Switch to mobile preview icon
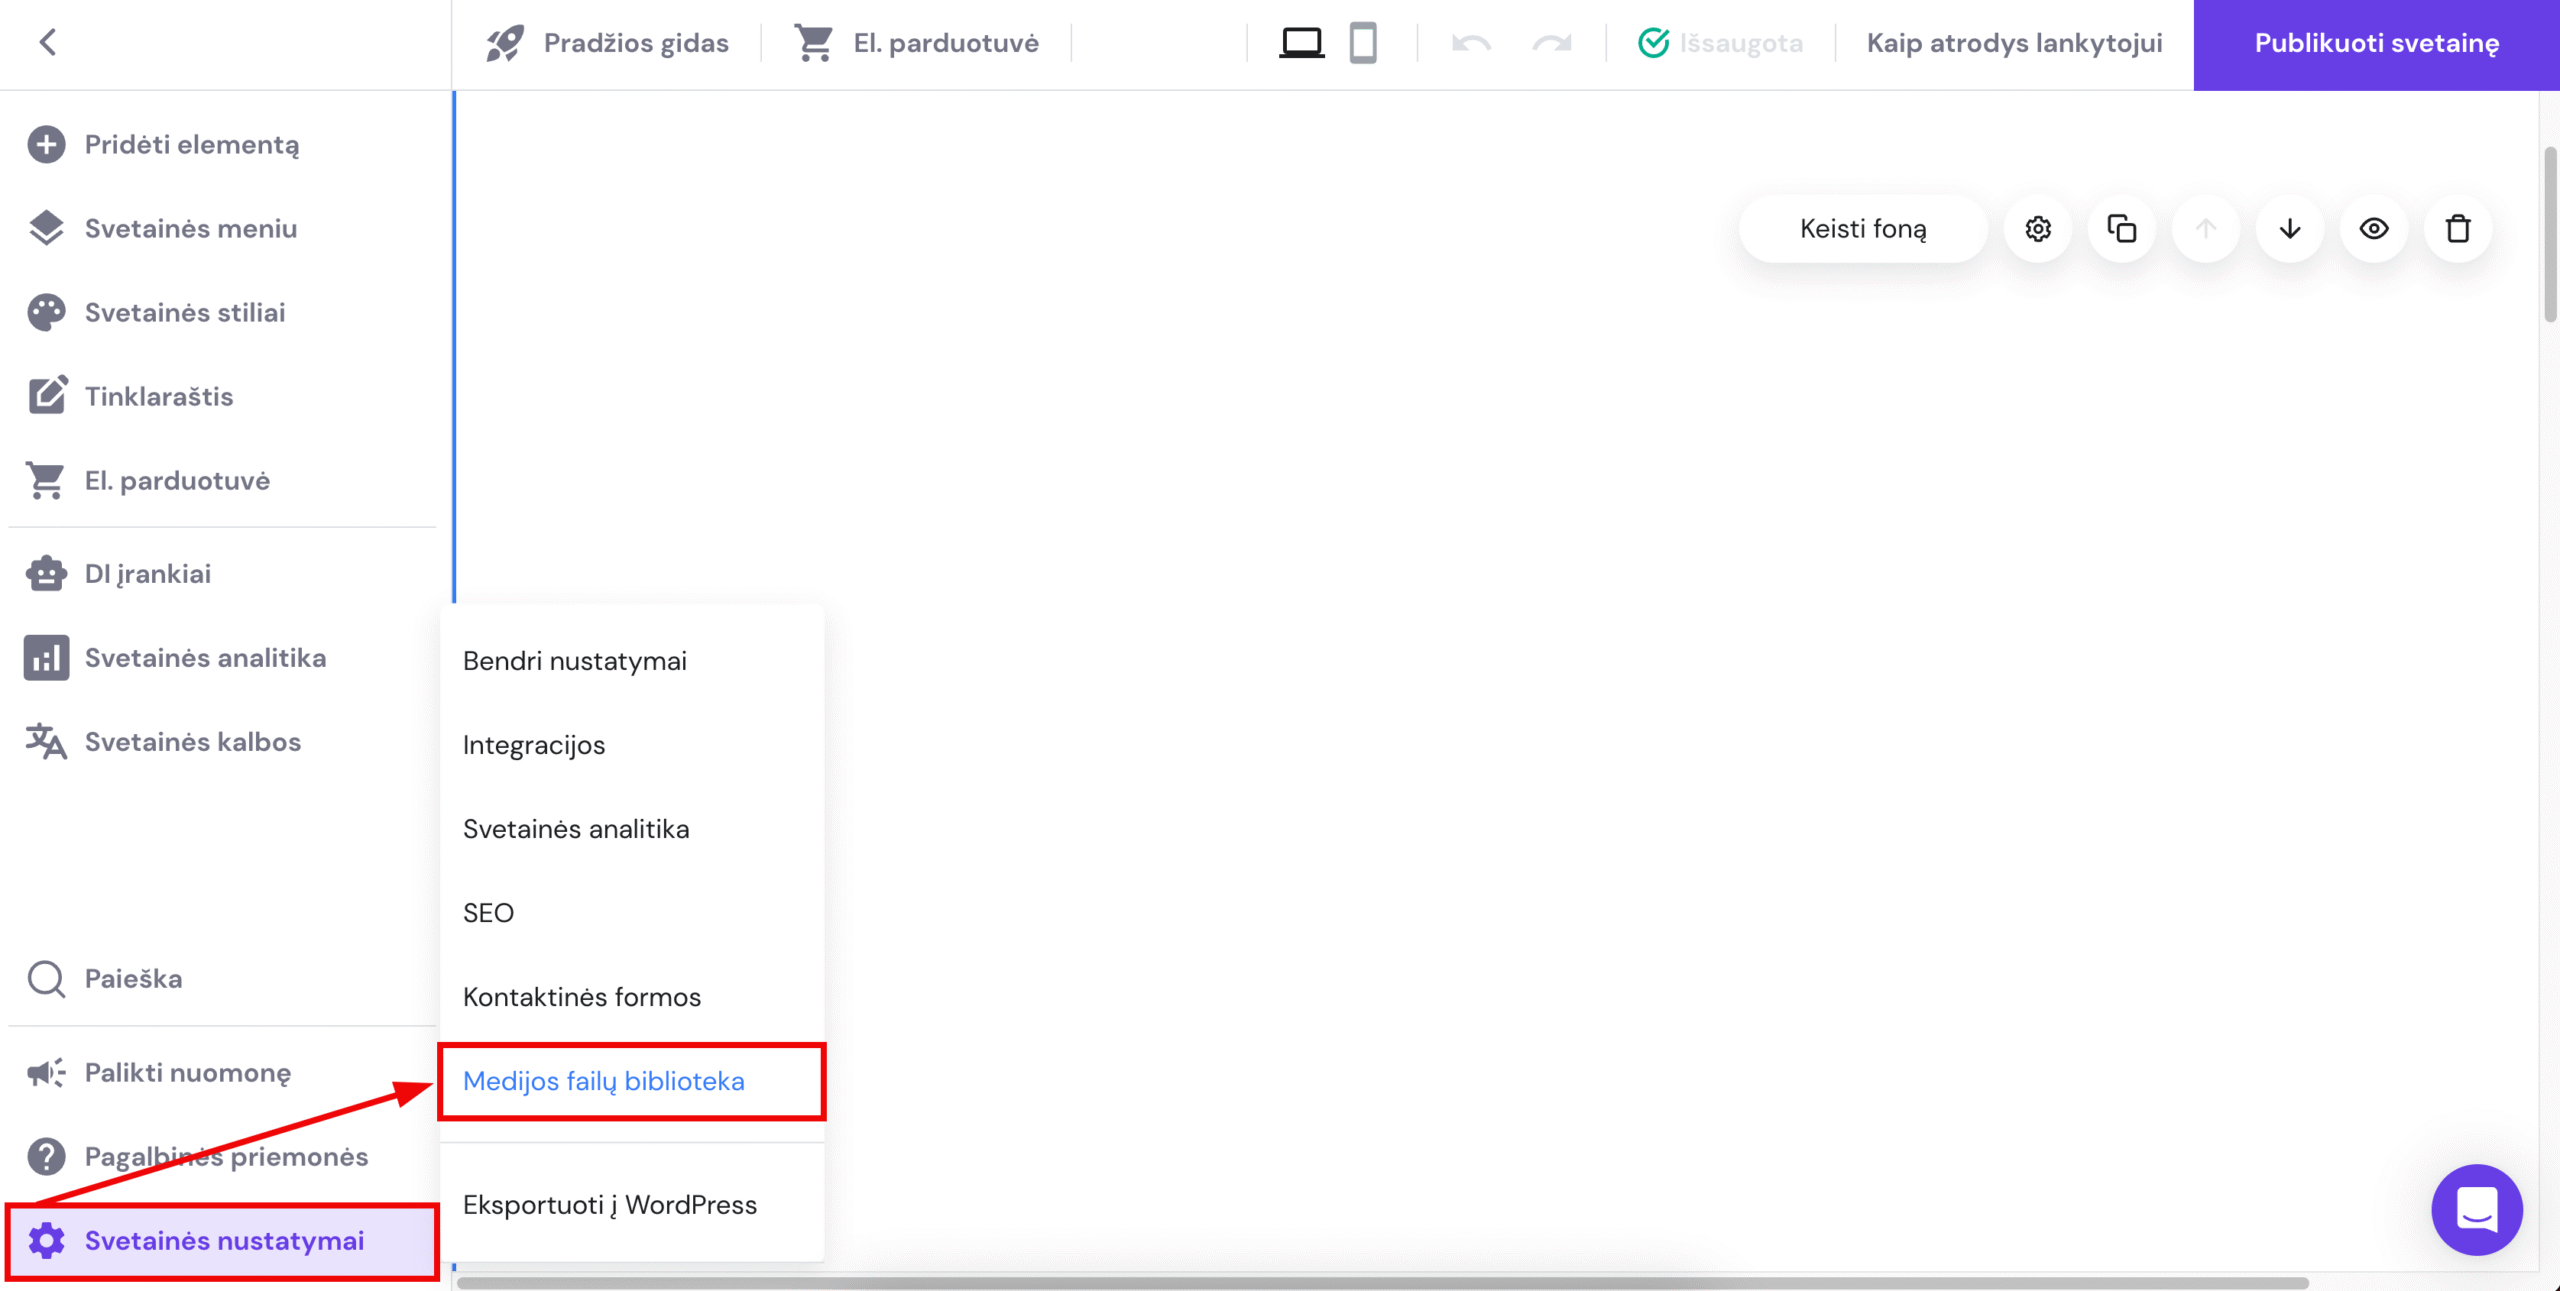 [x=1363, y=43]
